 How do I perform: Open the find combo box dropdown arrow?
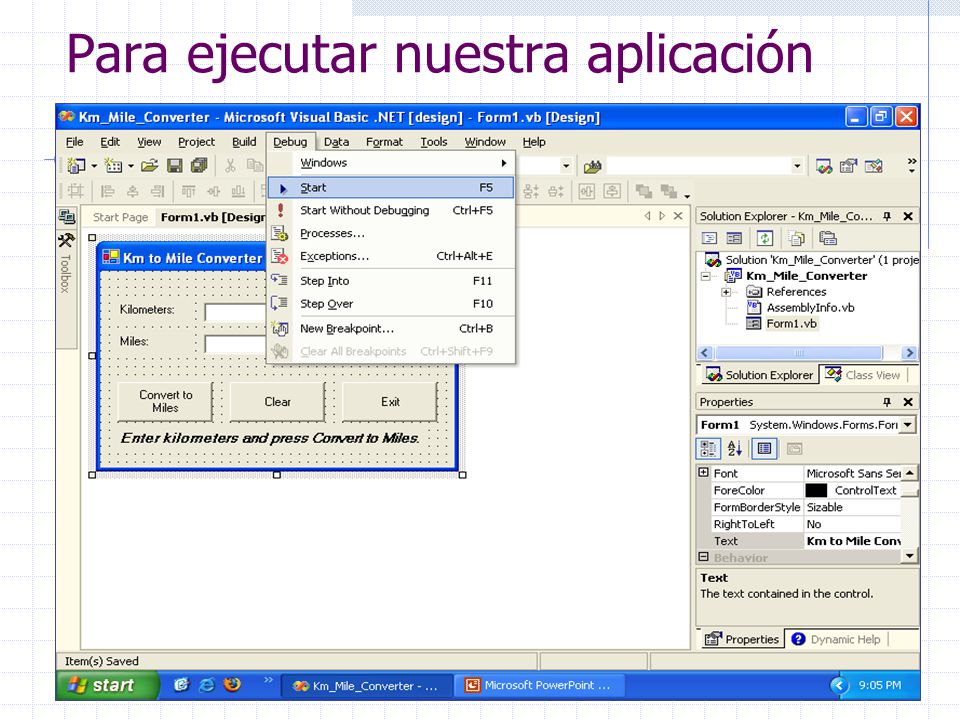[x=797, y=166]
